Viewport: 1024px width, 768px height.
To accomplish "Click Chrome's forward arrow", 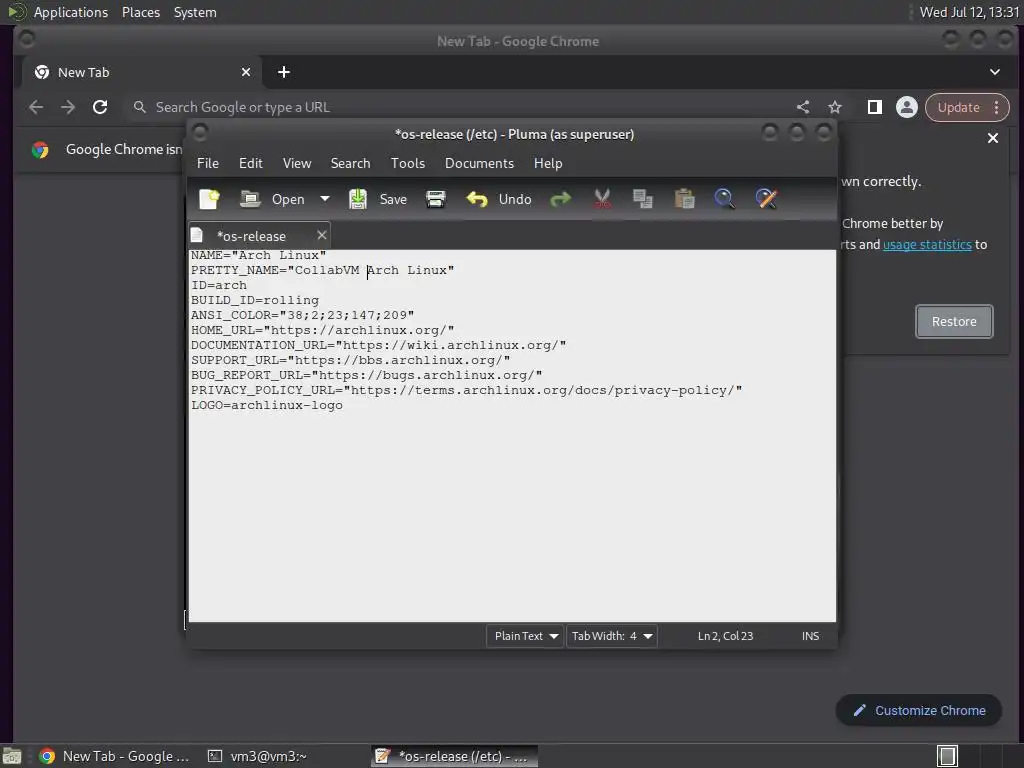I will 68,107.
